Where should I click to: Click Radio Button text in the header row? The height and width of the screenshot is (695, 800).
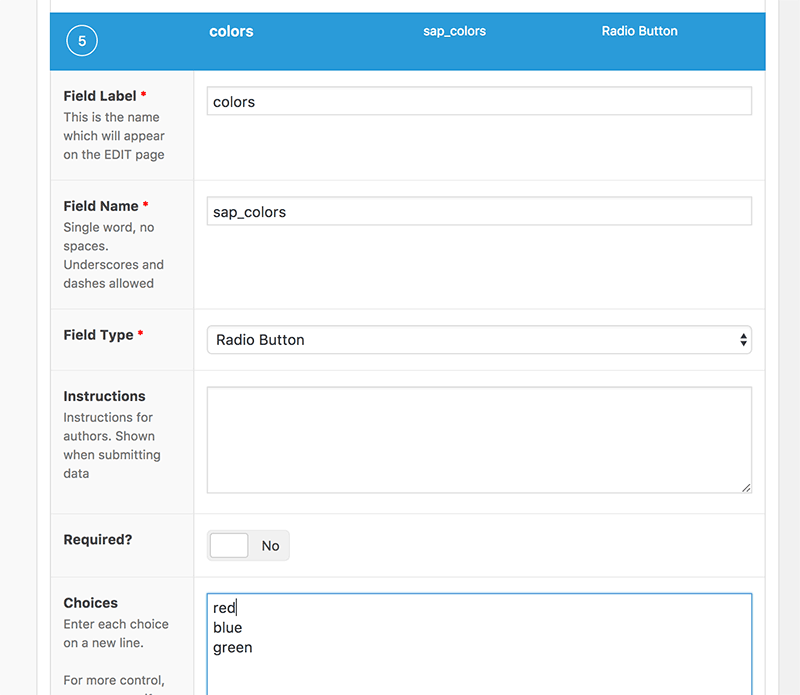(639, 31)
